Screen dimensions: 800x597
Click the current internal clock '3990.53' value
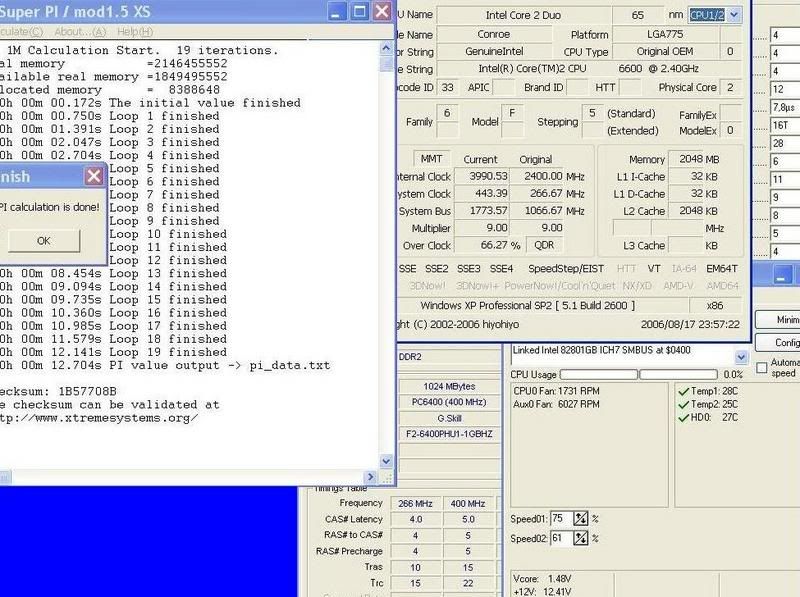click(484, 176)
